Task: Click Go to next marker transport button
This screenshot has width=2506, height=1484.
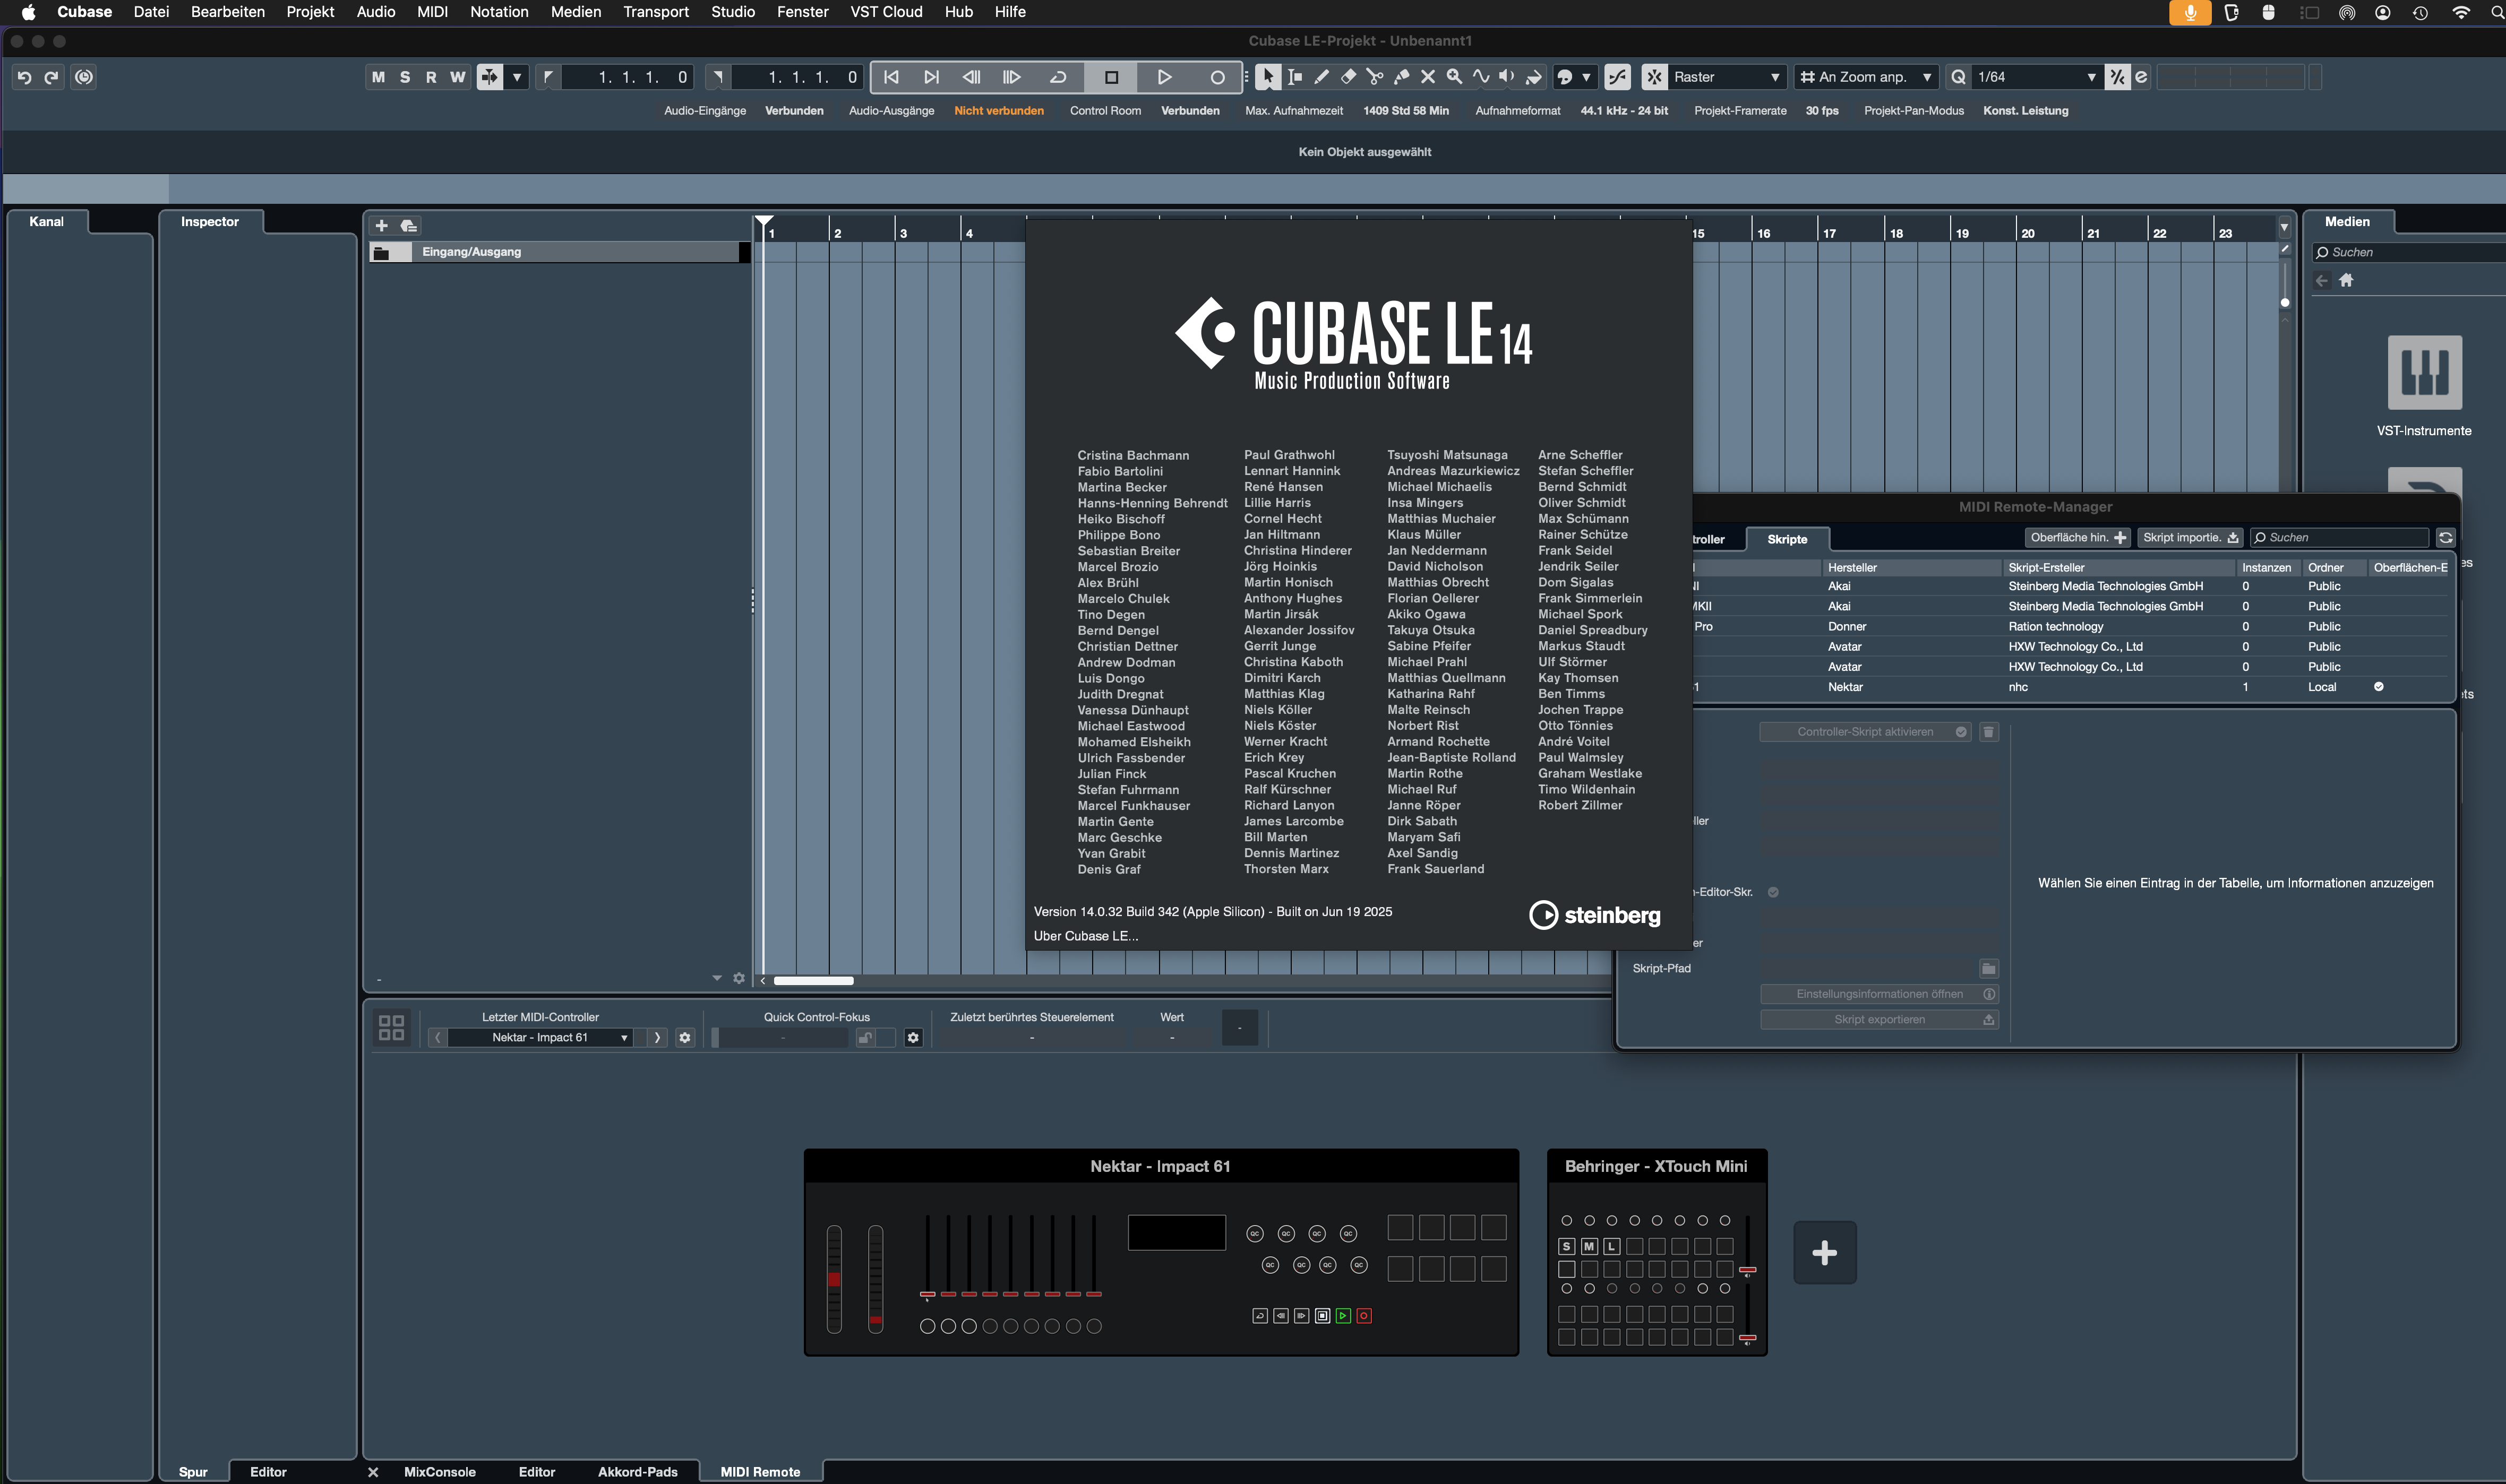Action: 931,77
